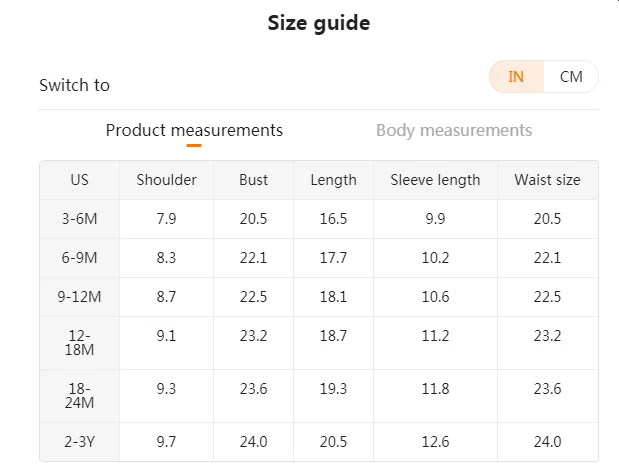The image size is (619, 475).
Task: Click the Waist size column header
Action: [547, 180]
